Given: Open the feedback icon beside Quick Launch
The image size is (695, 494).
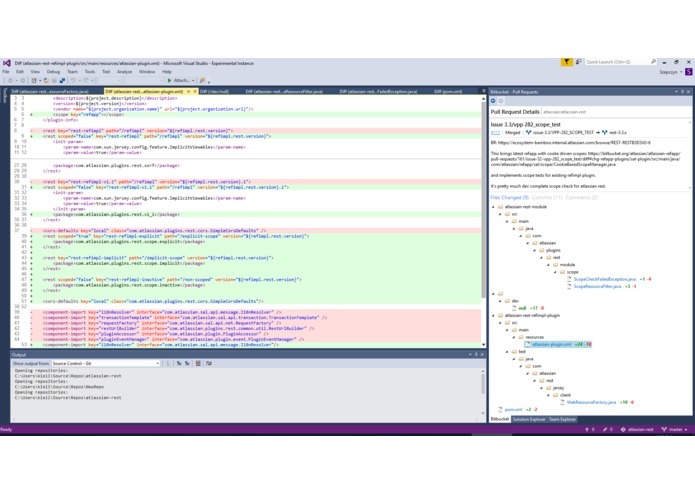Looking at the screenshot, I should tap(578, 62).
